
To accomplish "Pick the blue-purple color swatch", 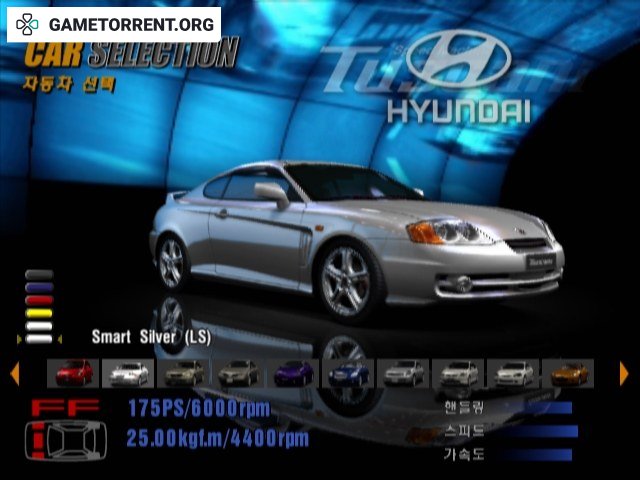I will coord(39,287).
